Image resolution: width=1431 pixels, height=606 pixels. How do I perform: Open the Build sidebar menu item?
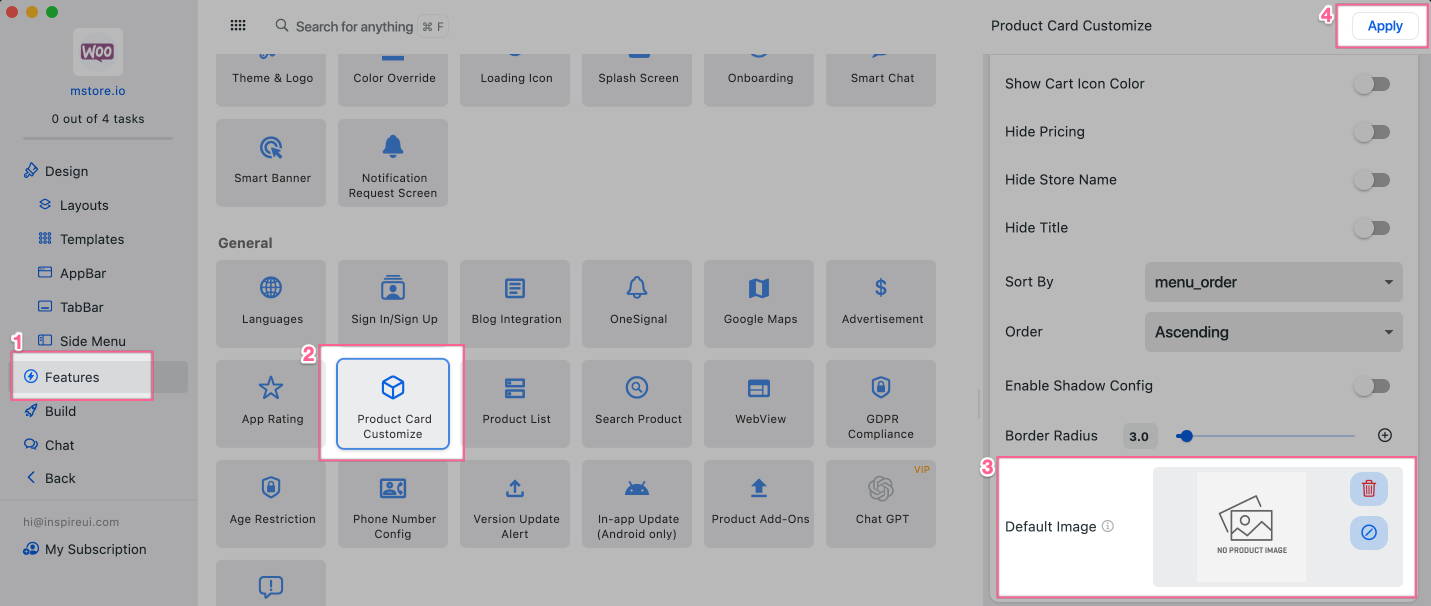click(x=60, y=411)
